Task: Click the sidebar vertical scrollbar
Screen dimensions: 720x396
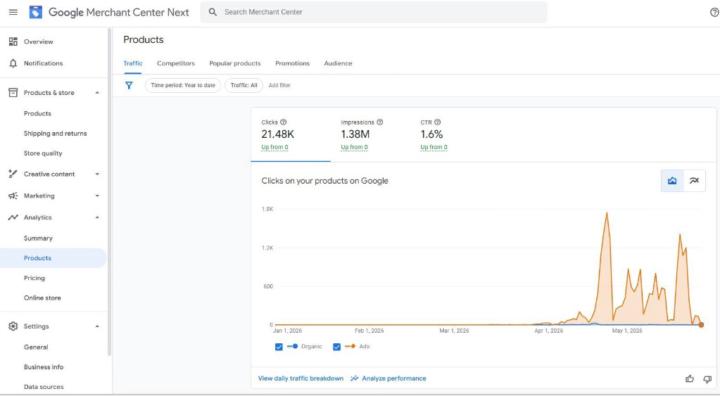Action: pos(109,192)
